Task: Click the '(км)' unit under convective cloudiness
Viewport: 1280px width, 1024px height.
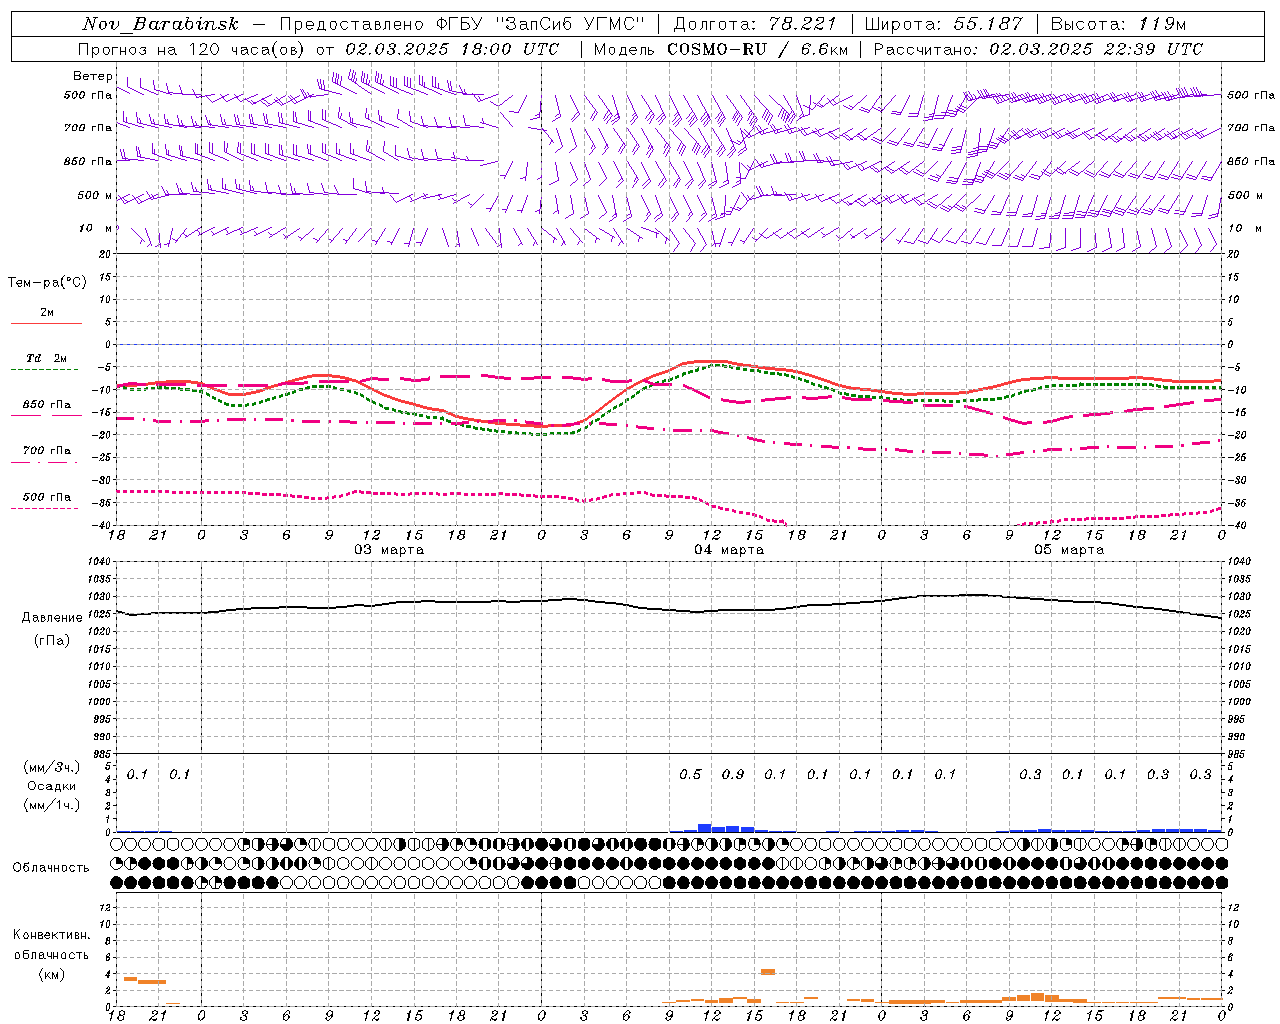Action: coord(51,974)
